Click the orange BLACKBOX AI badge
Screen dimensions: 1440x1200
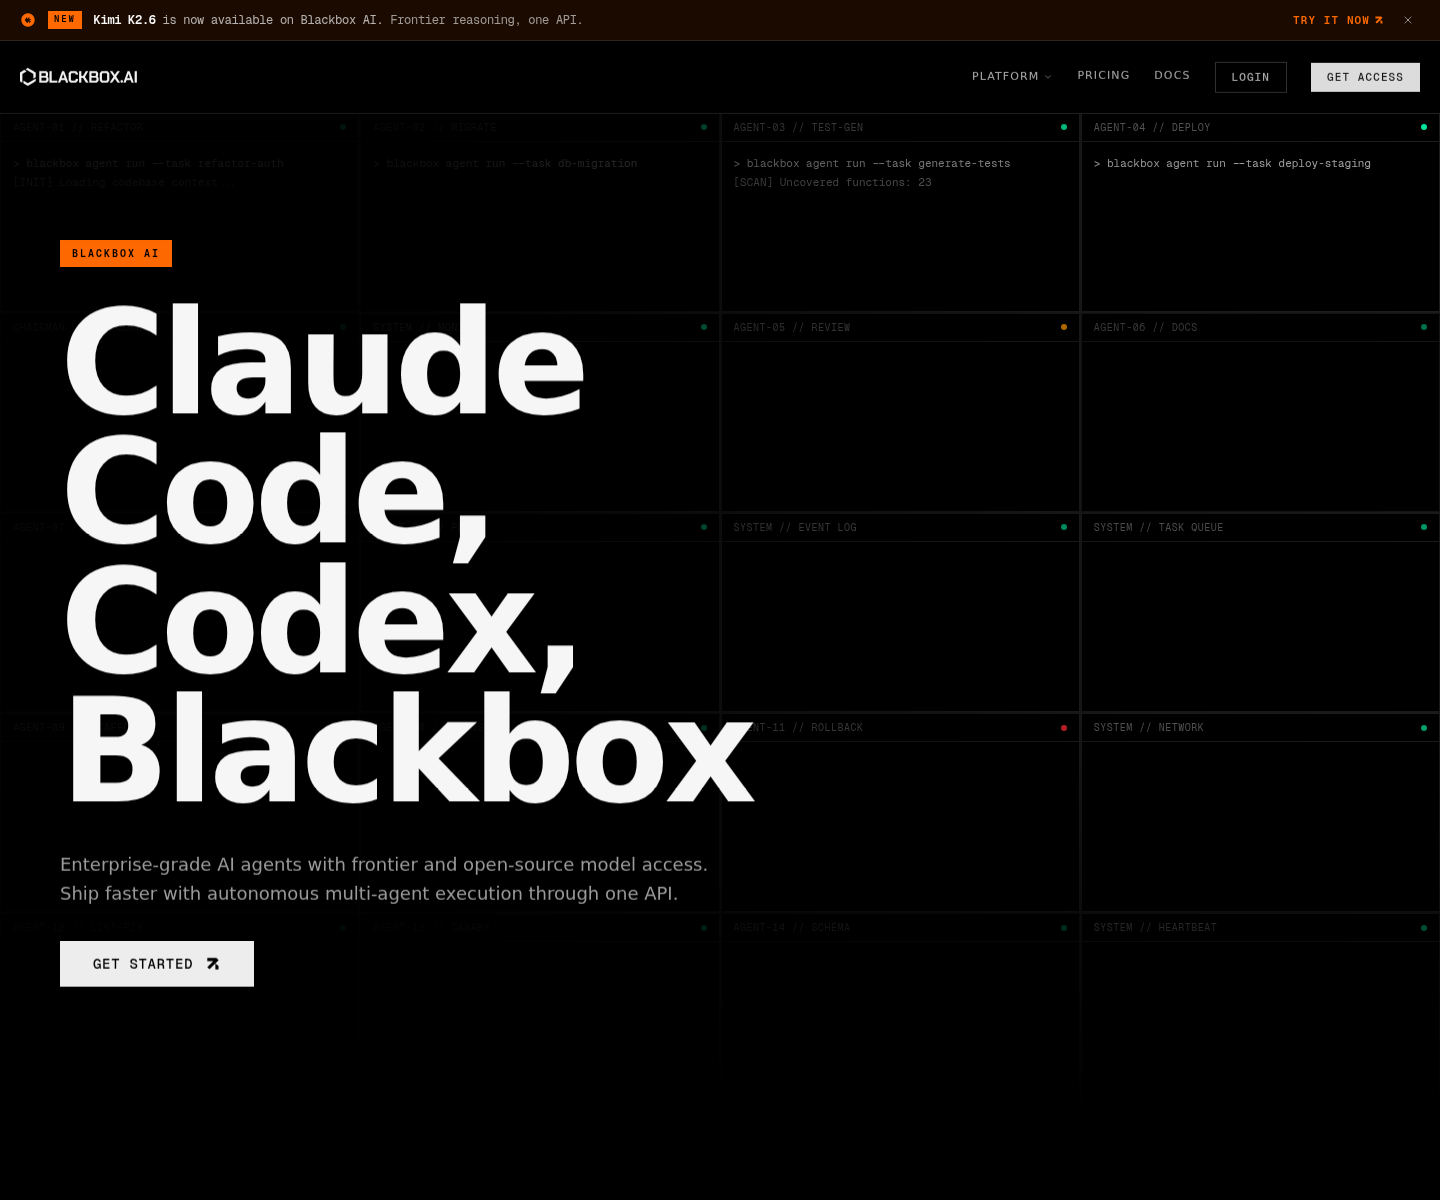[116, 254]
